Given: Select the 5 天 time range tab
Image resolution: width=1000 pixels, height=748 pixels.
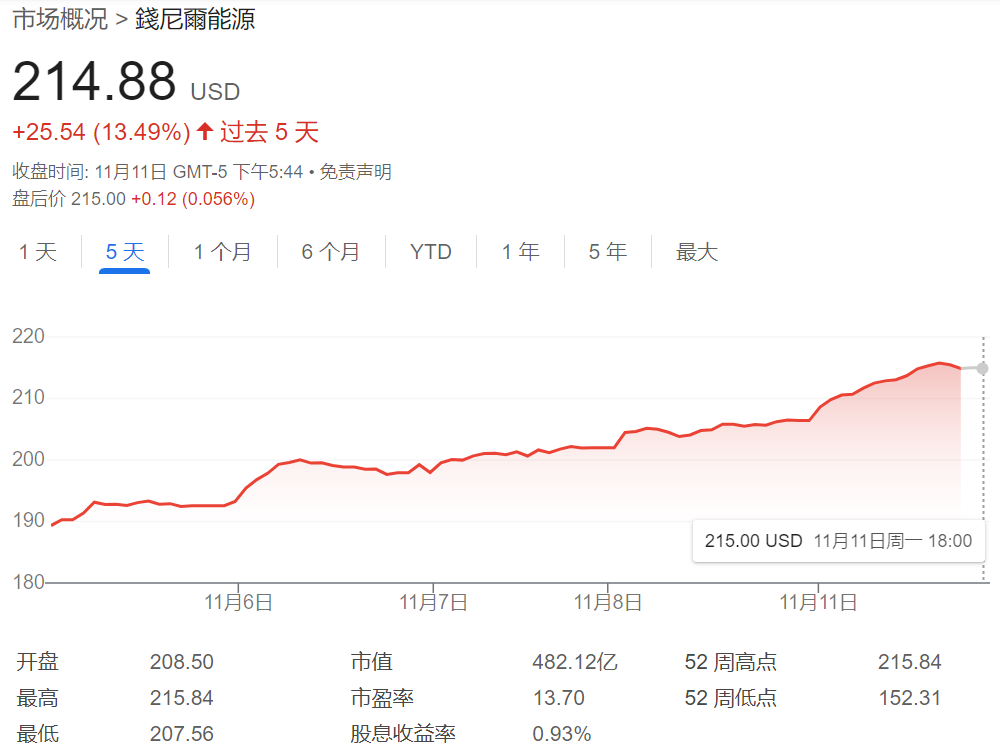Looking at the screenshot, I should point(125,252).
